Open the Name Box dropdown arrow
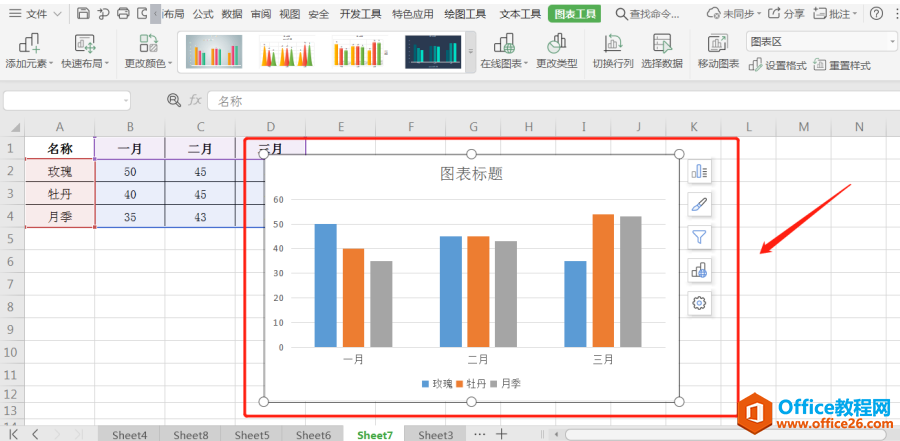900x441 pixels. point(126,101)
